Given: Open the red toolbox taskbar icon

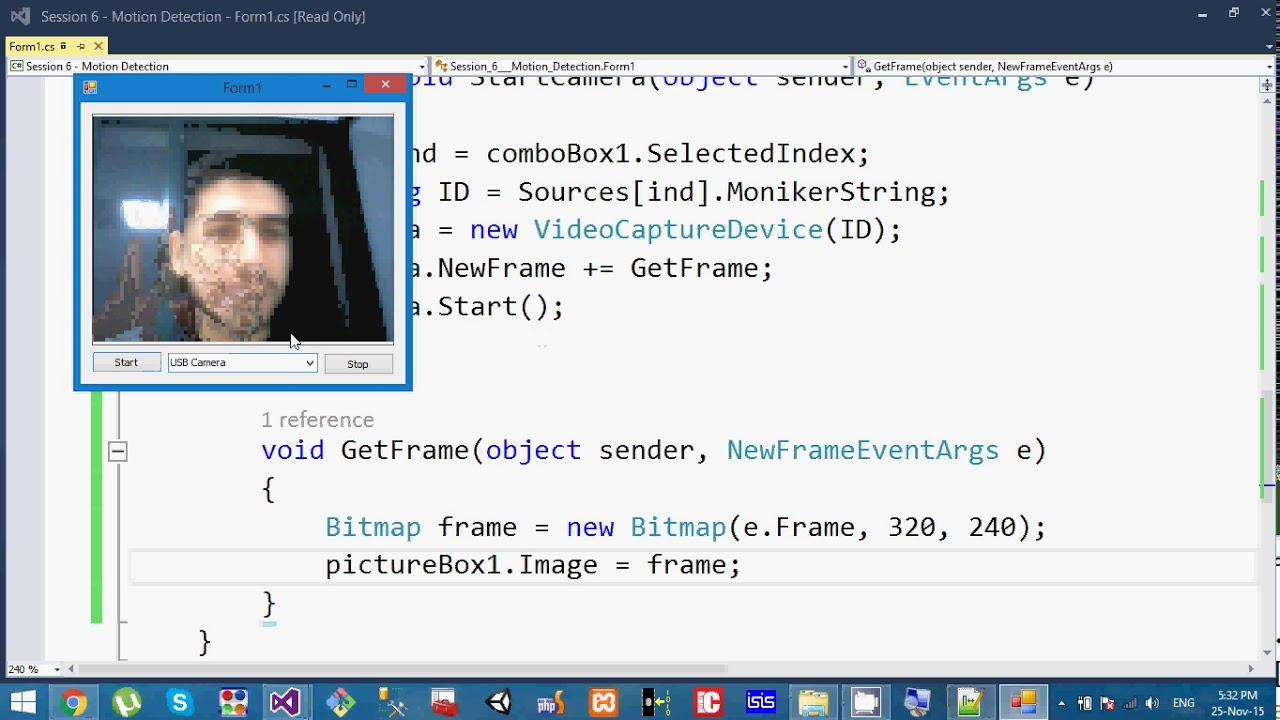Looking at the screenshot, I should coord(444,703).
